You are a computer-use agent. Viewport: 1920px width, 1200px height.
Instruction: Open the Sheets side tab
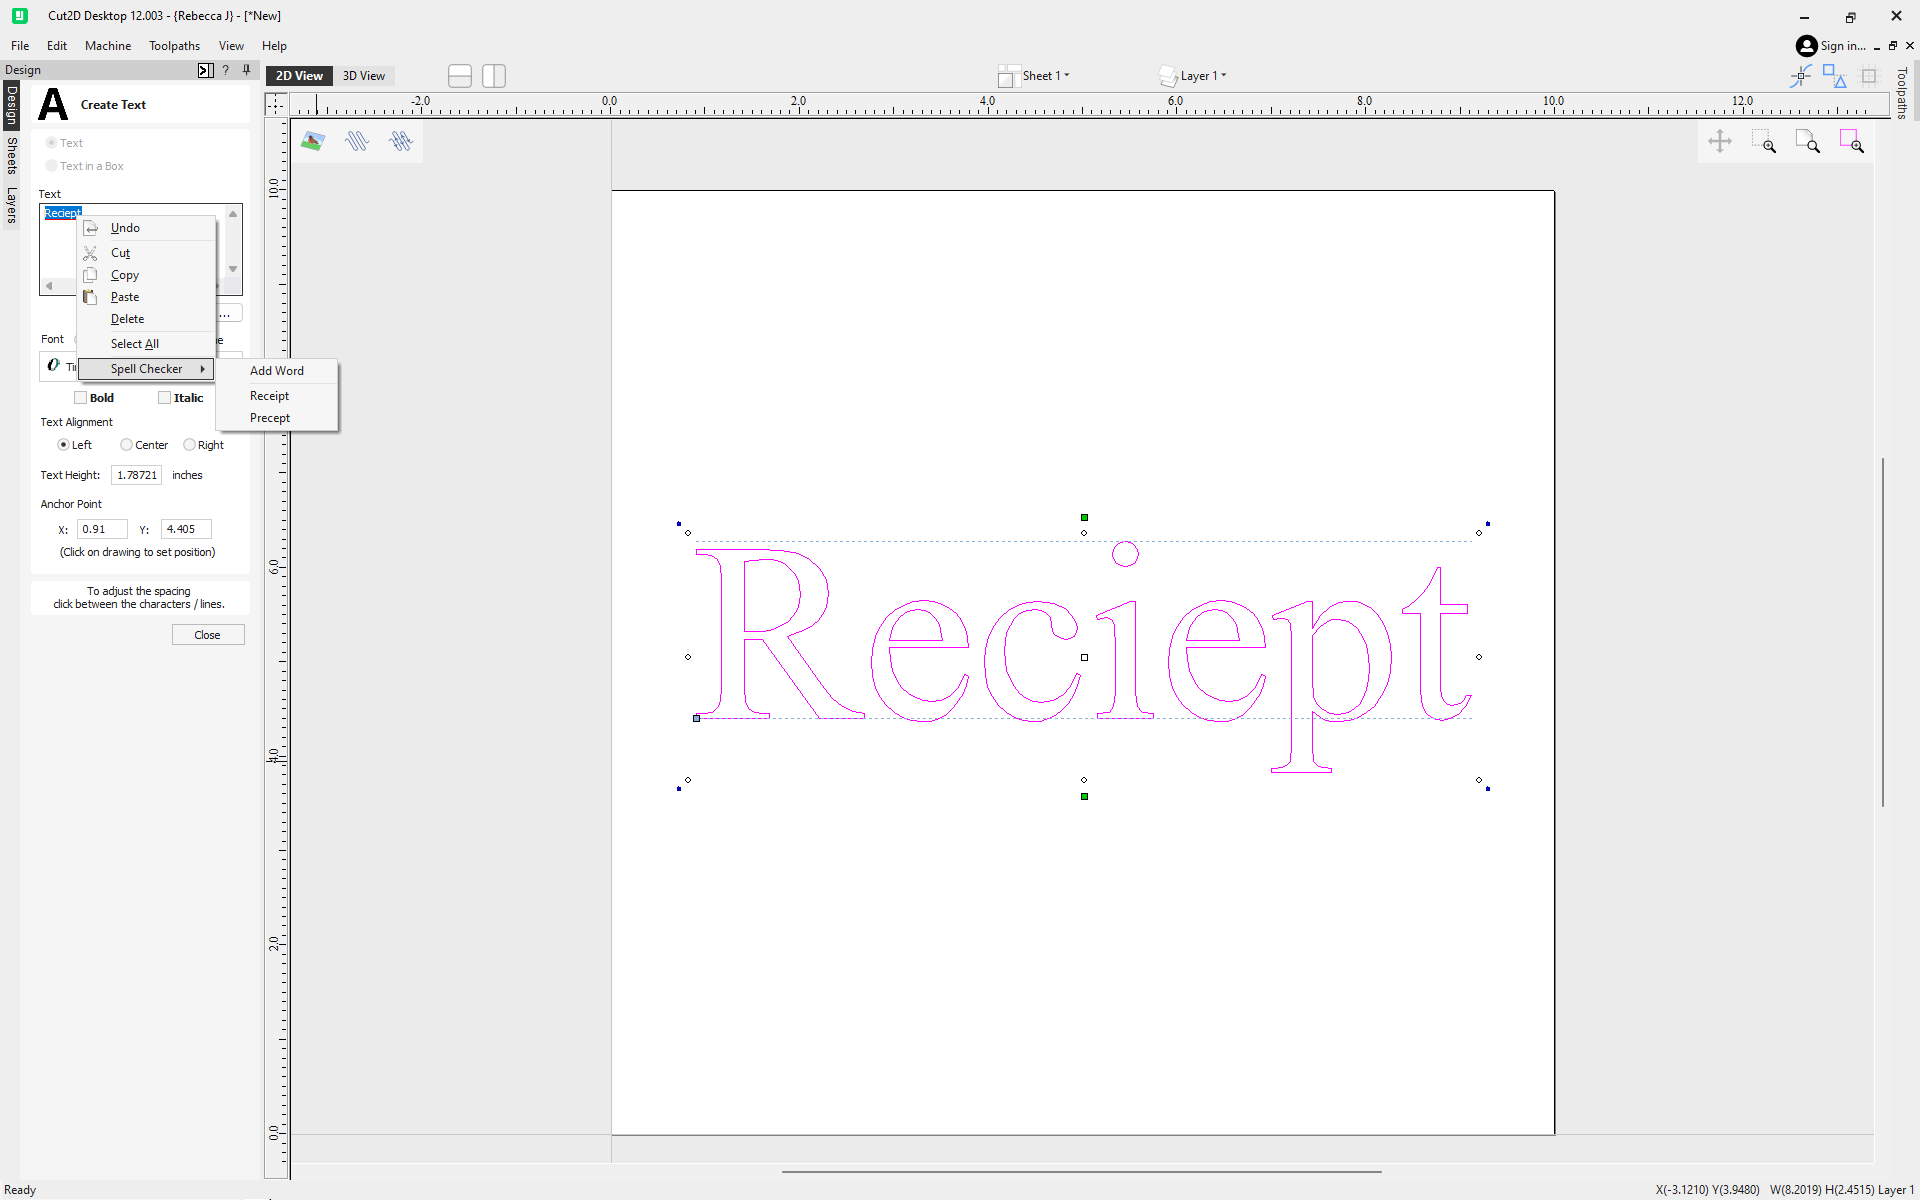point(11,156)
